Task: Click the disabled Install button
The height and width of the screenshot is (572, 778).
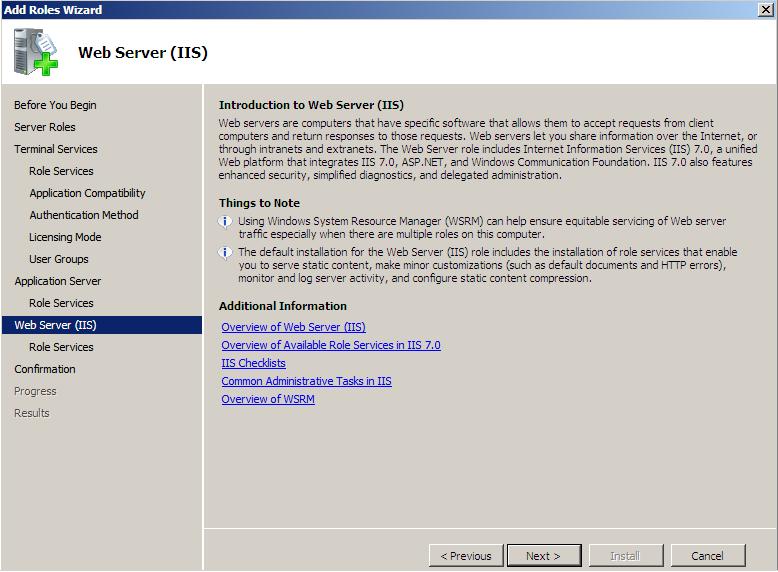Action: coord(626,556)
